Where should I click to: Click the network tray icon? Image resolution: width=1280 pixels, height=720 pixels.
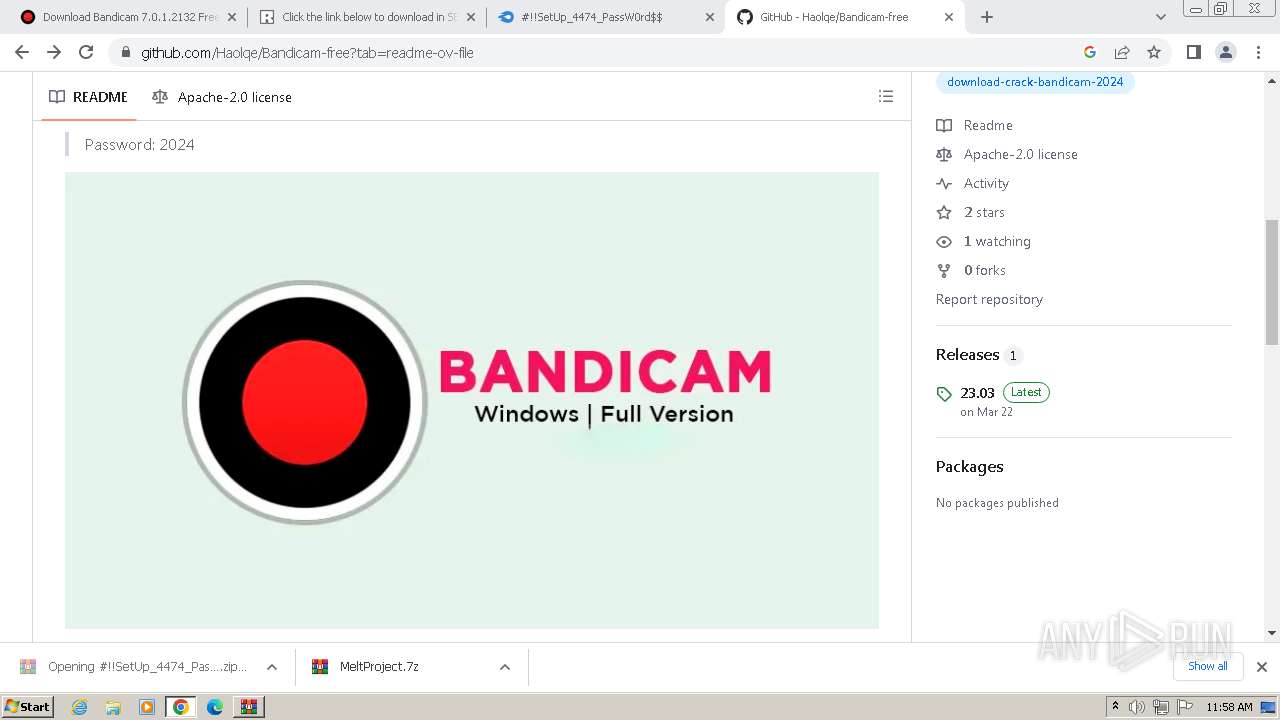coord(1161,707)
